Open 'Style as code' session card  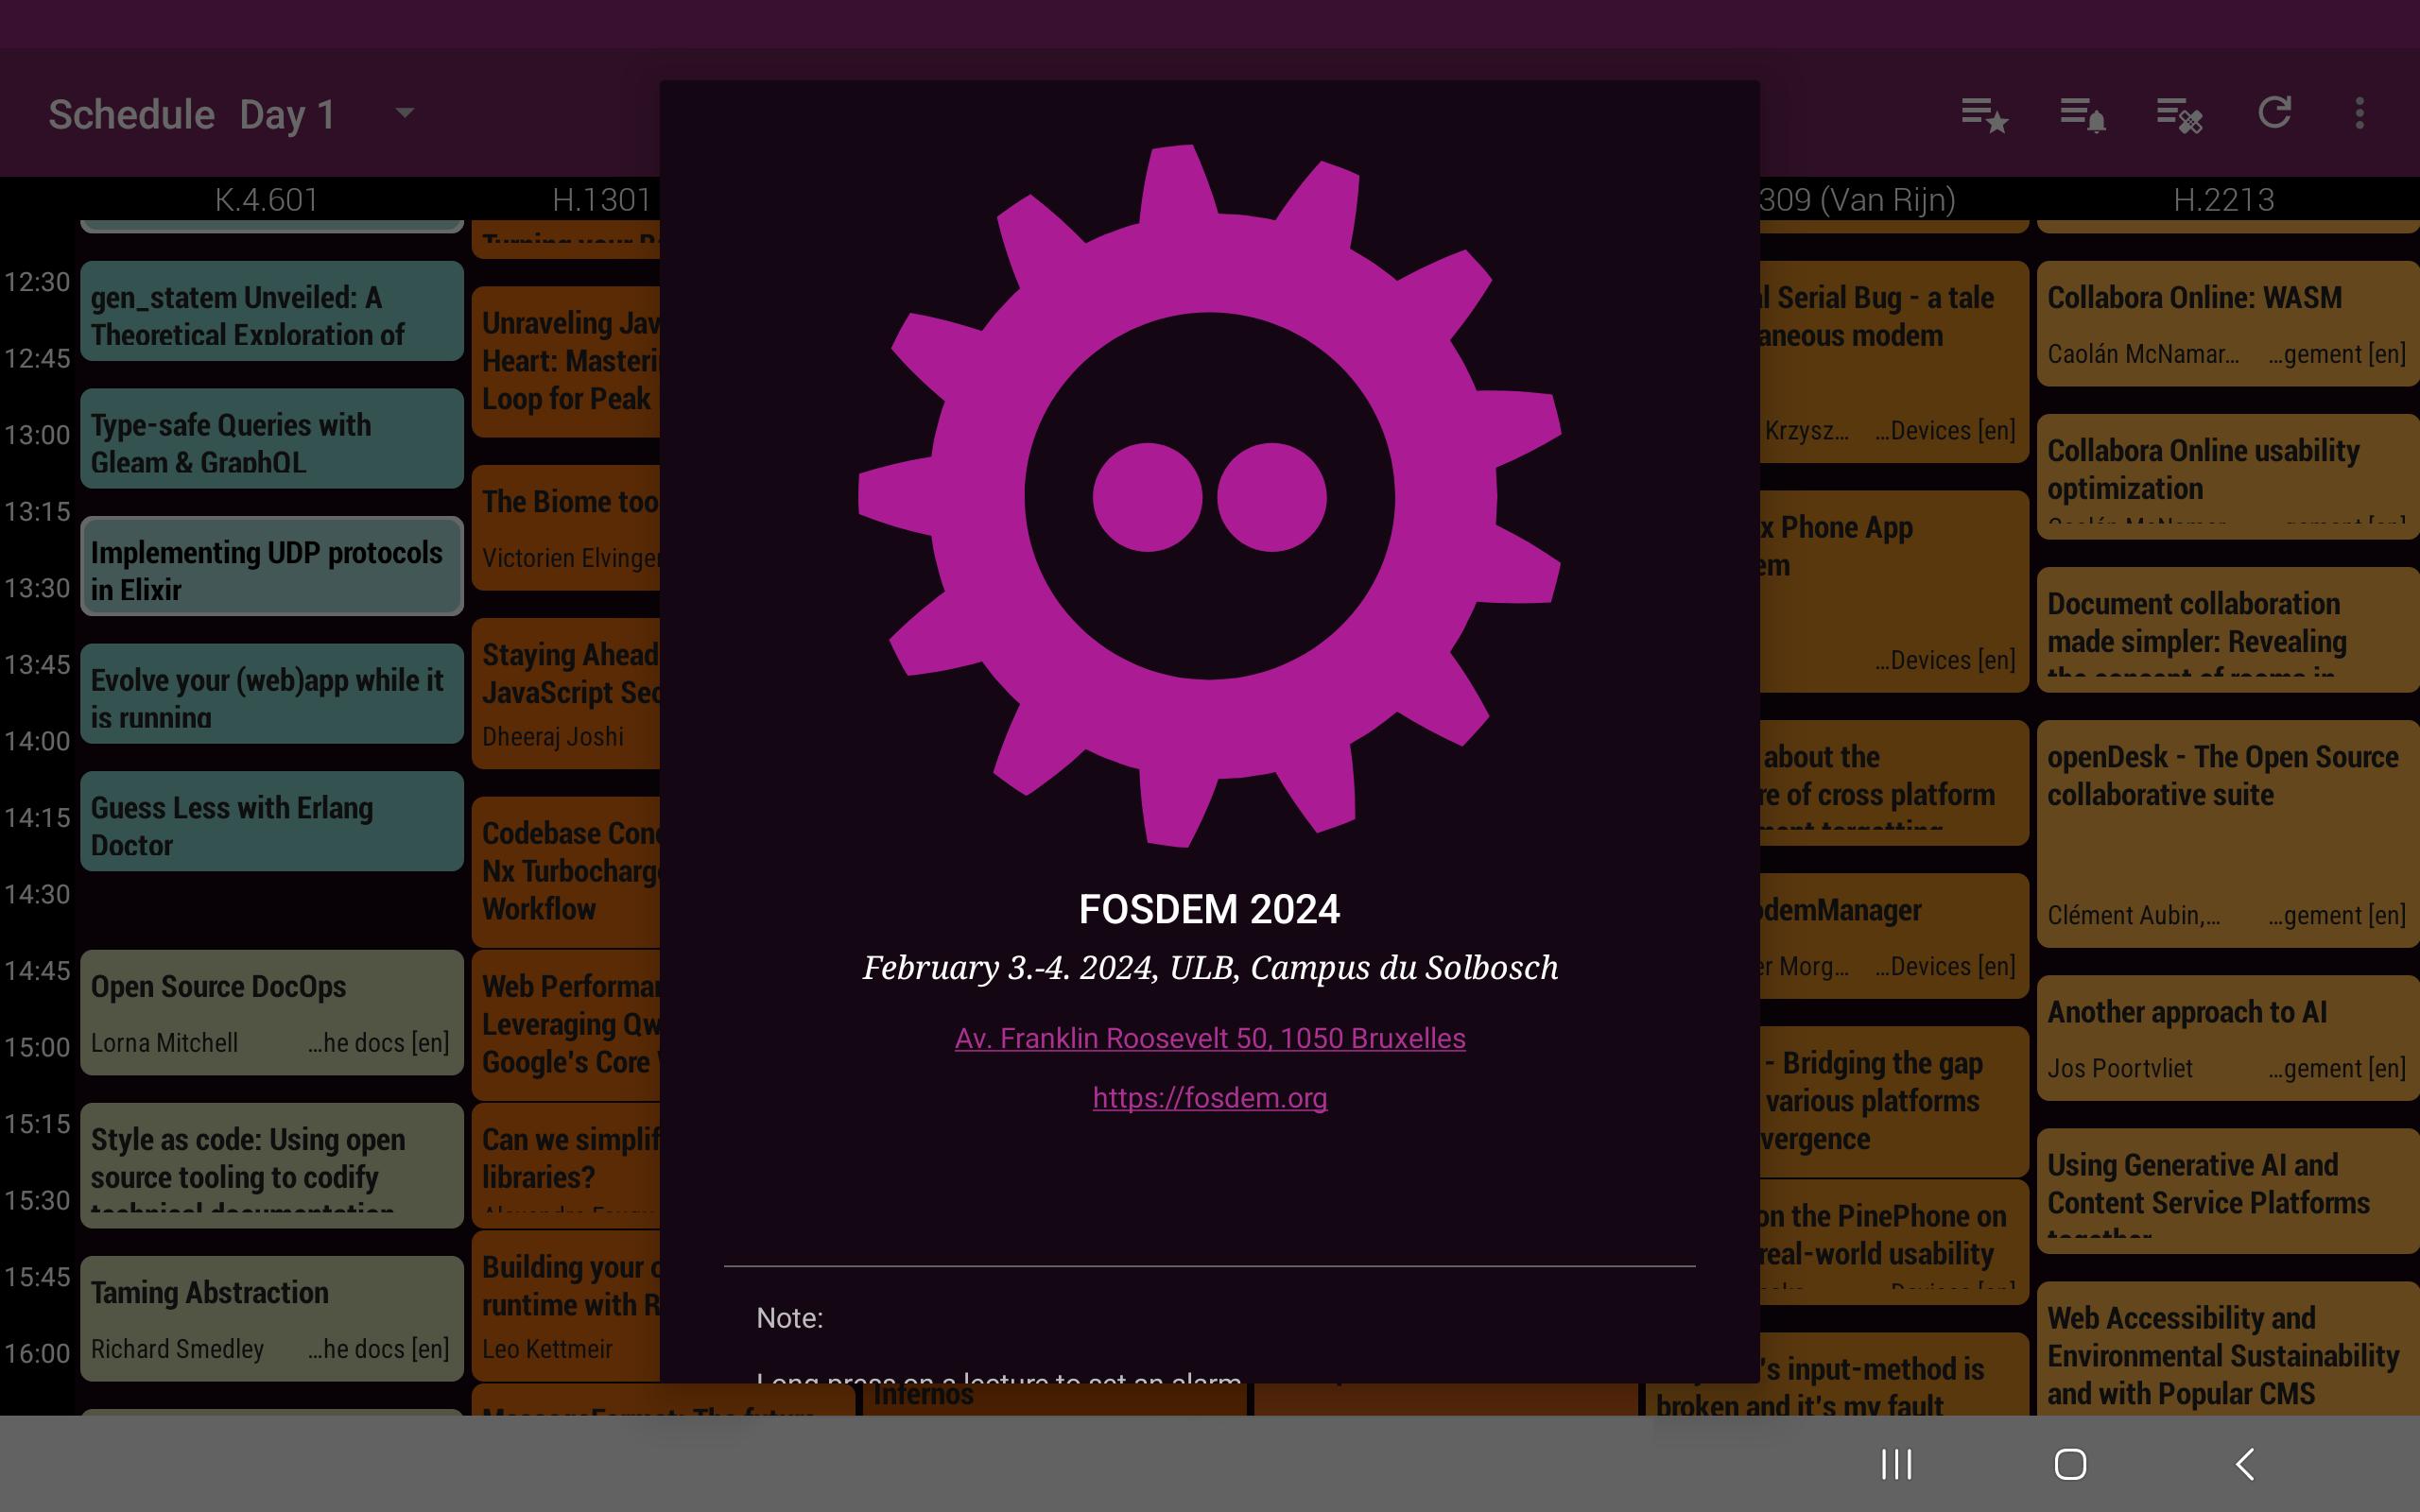(272, 1165)
